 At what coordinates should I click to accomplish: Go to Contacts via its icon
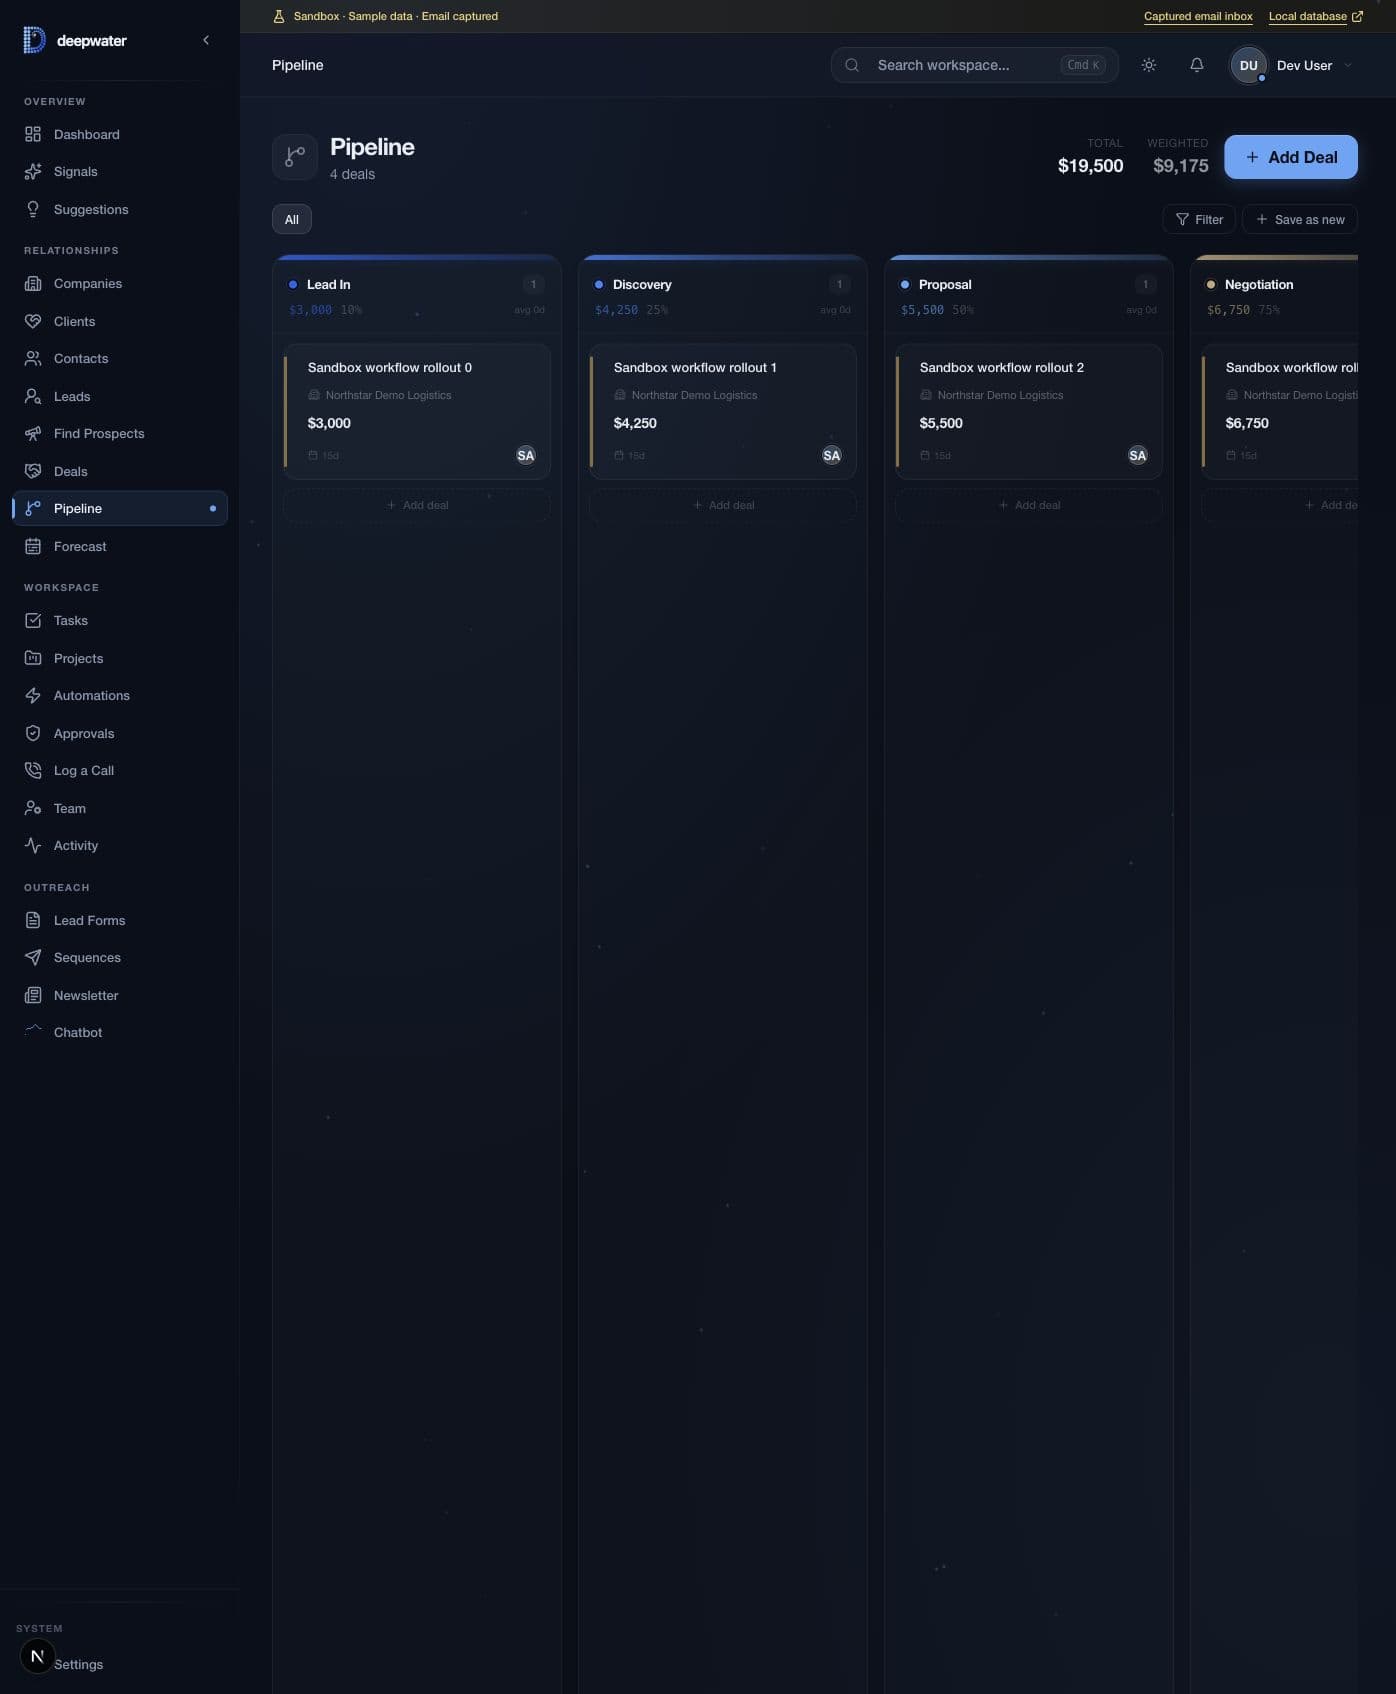point(33,358)
